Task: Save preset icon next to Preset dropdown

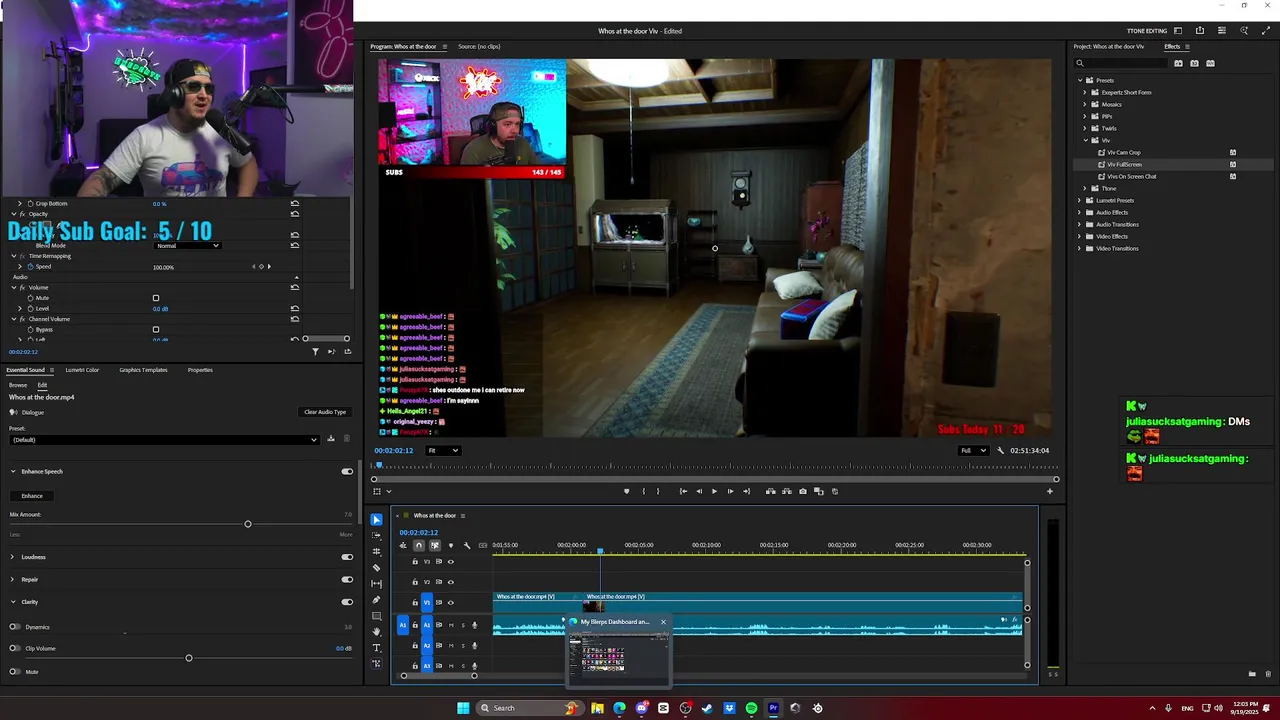Action: click(331, 439)
